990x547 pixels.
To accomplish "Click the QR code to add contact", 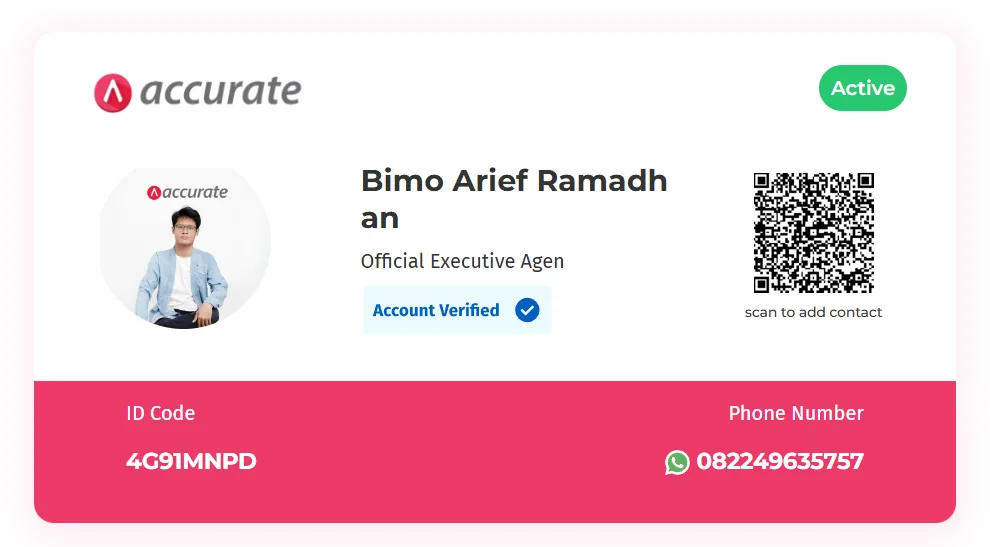I will pos(814,232).
